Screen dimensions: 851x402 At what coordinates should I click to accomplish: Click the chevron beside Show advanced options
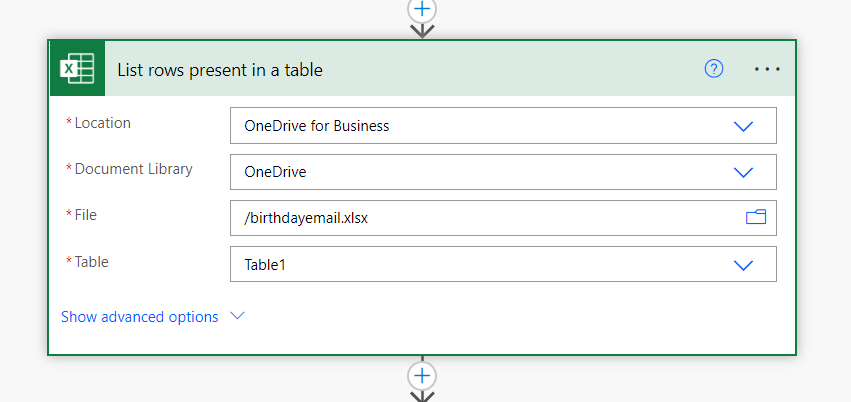point(237,316)
